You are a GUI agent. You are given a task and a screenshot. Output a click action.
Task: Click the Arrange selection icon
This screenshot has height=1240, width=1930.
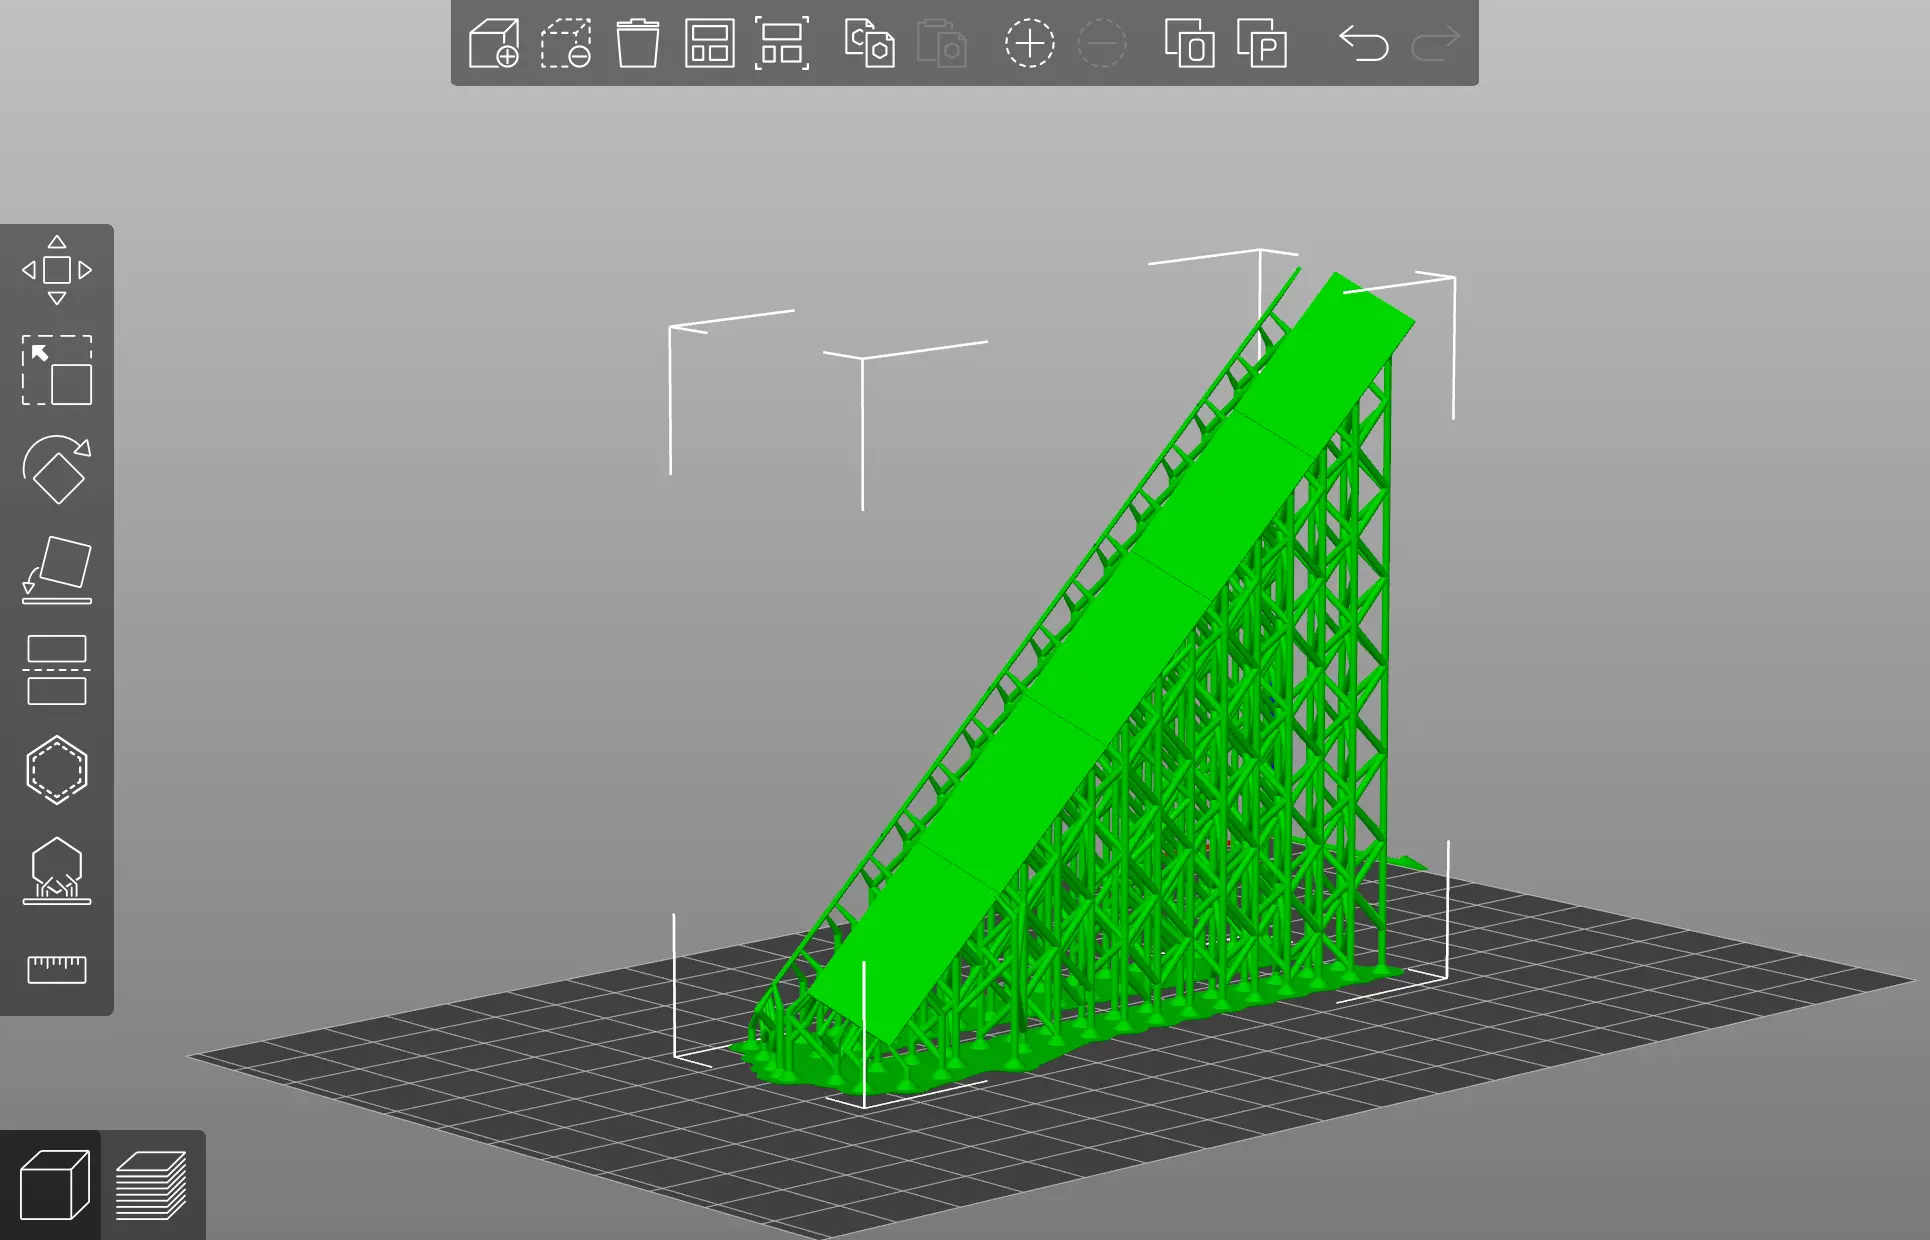[782, 44]
